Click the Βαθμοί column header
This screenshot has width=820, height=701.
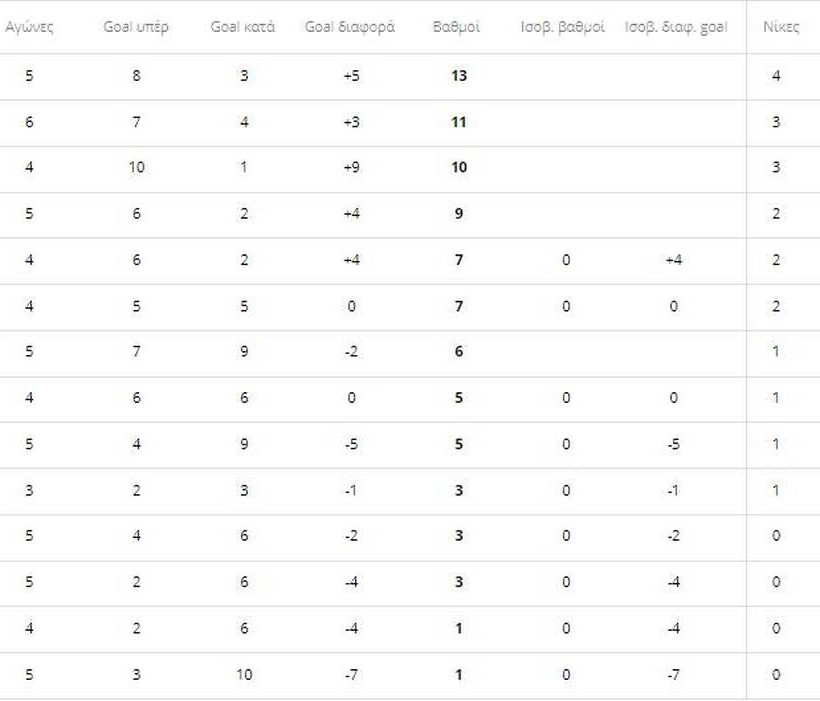(457, 27)
